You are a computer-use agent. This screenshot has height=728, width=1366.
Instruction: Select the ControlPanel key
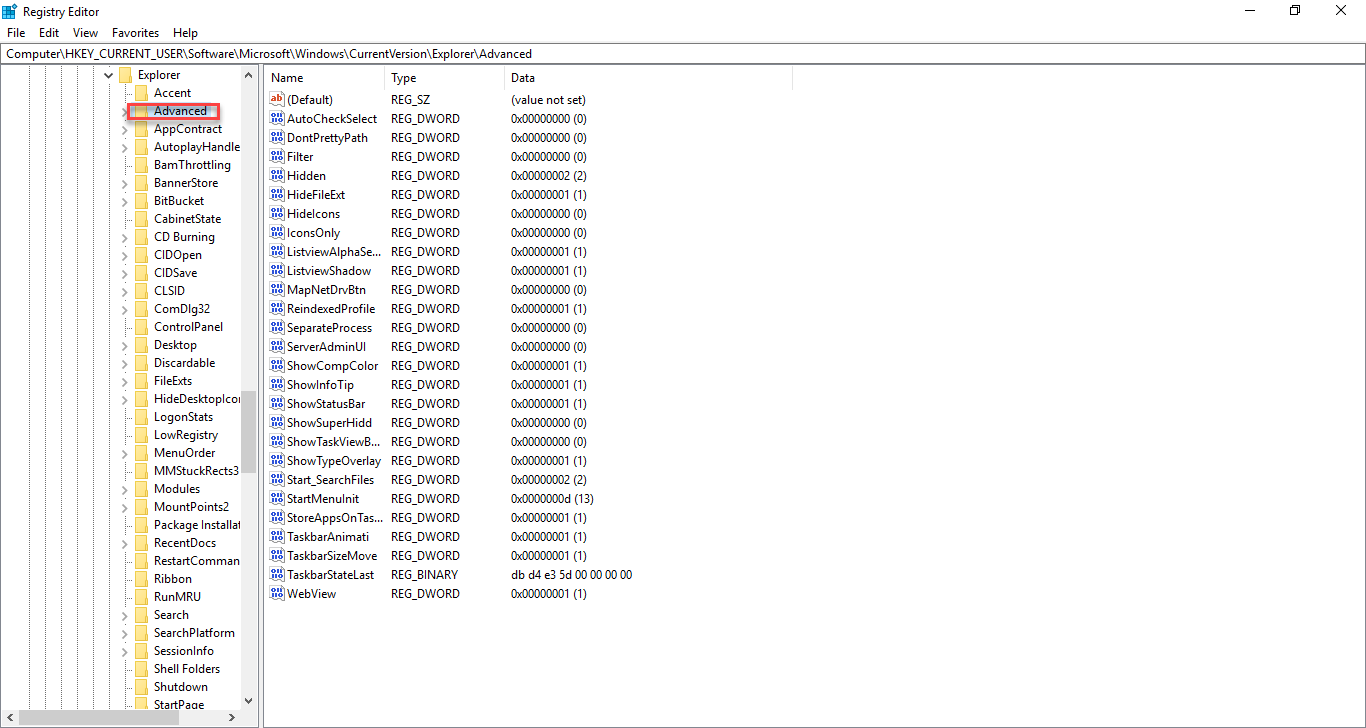188,327
